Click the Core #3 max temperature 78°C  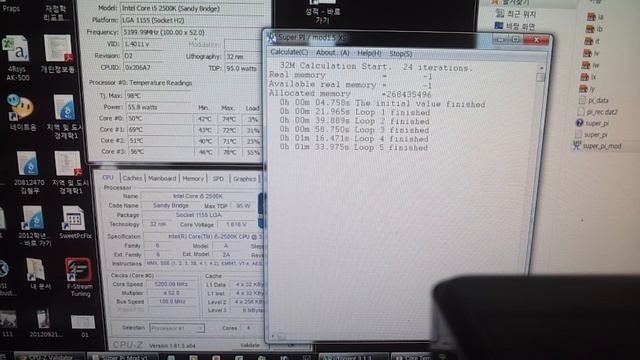[229, 152]
